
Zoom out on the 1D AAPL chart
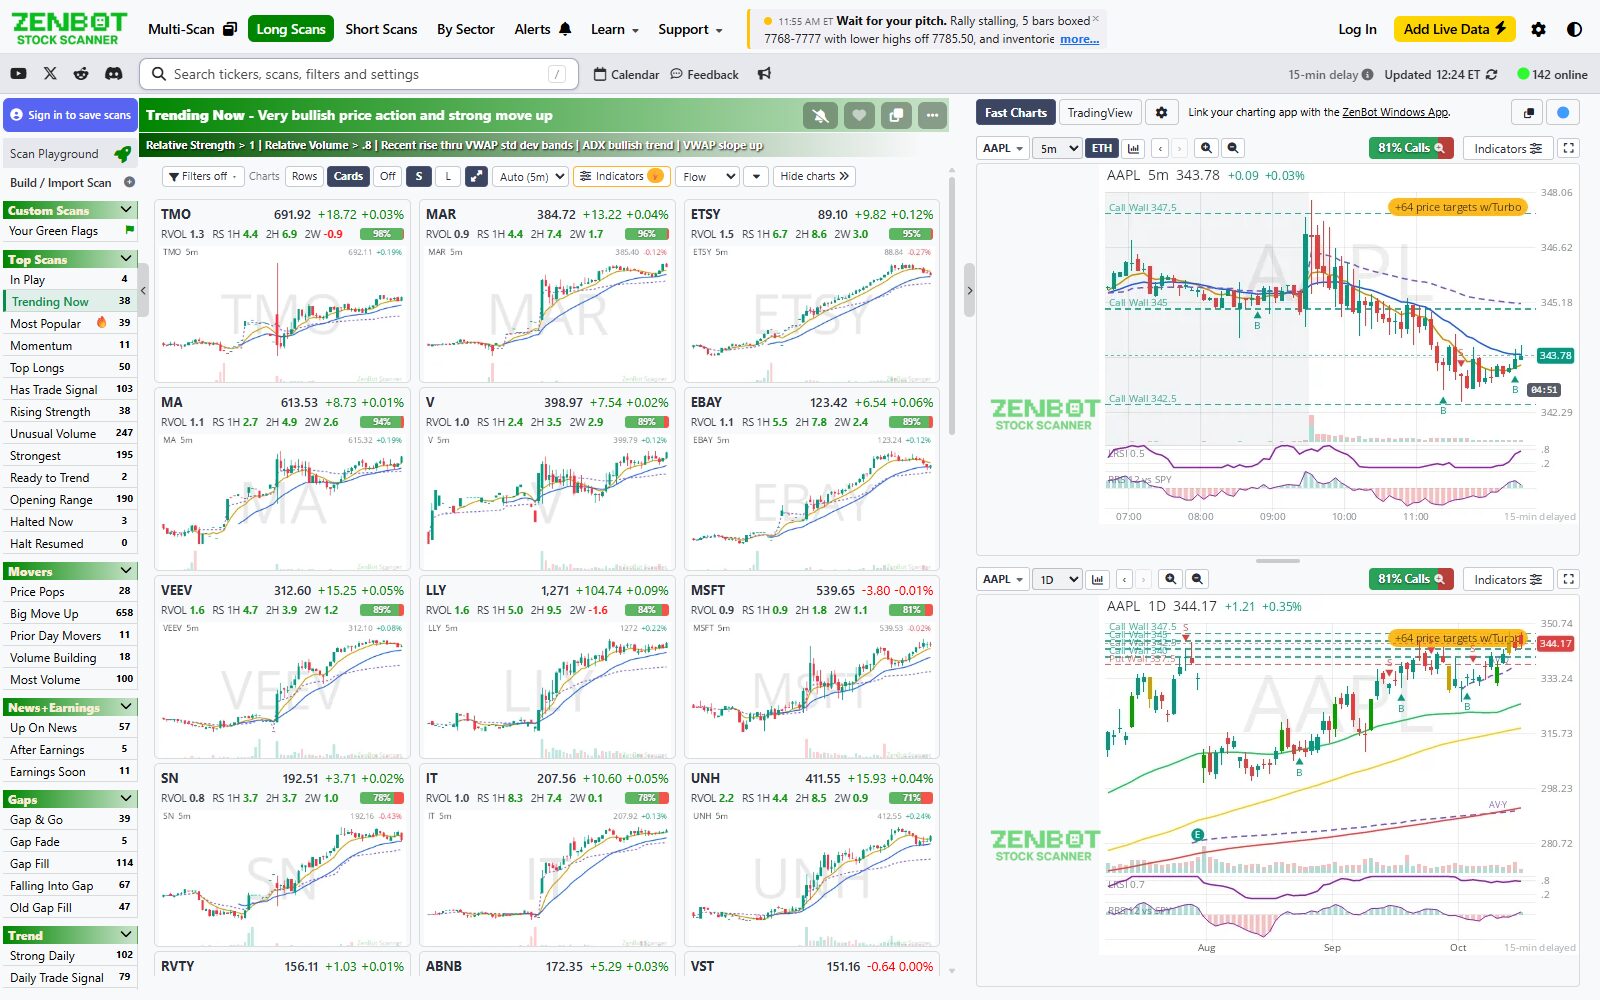[1197, 579]
